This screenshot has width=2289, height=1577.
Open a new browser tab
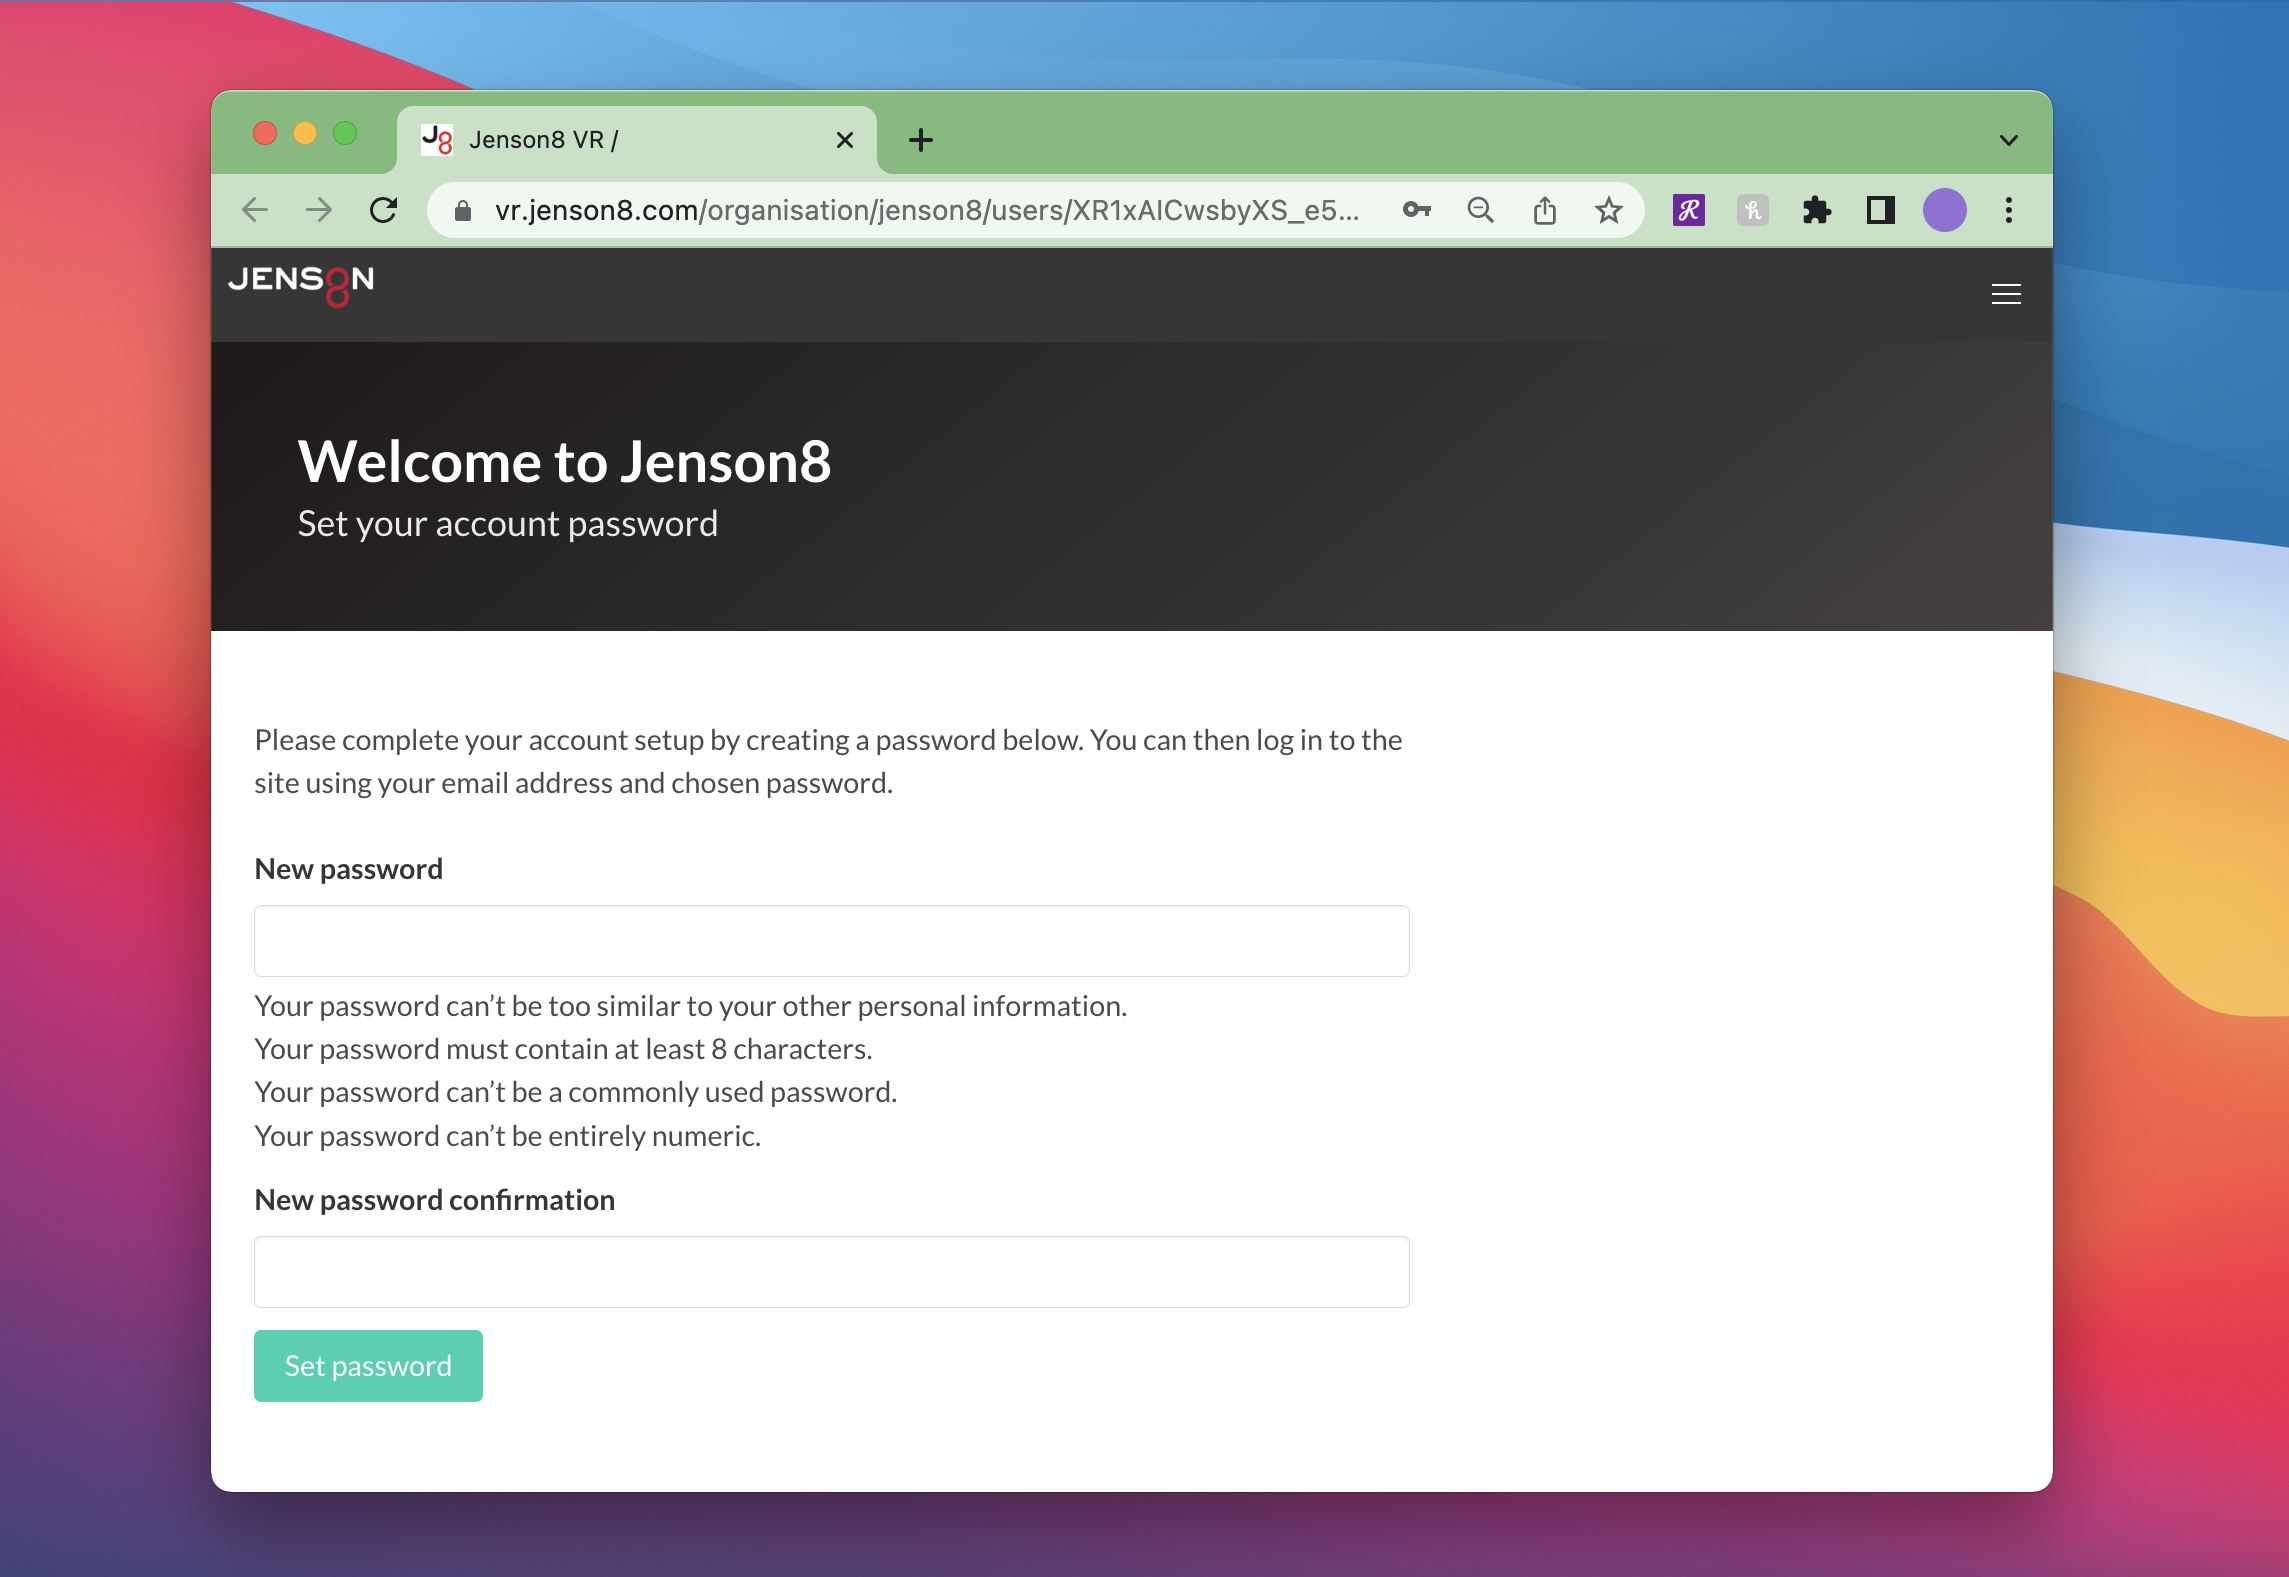tap(921, 140)
